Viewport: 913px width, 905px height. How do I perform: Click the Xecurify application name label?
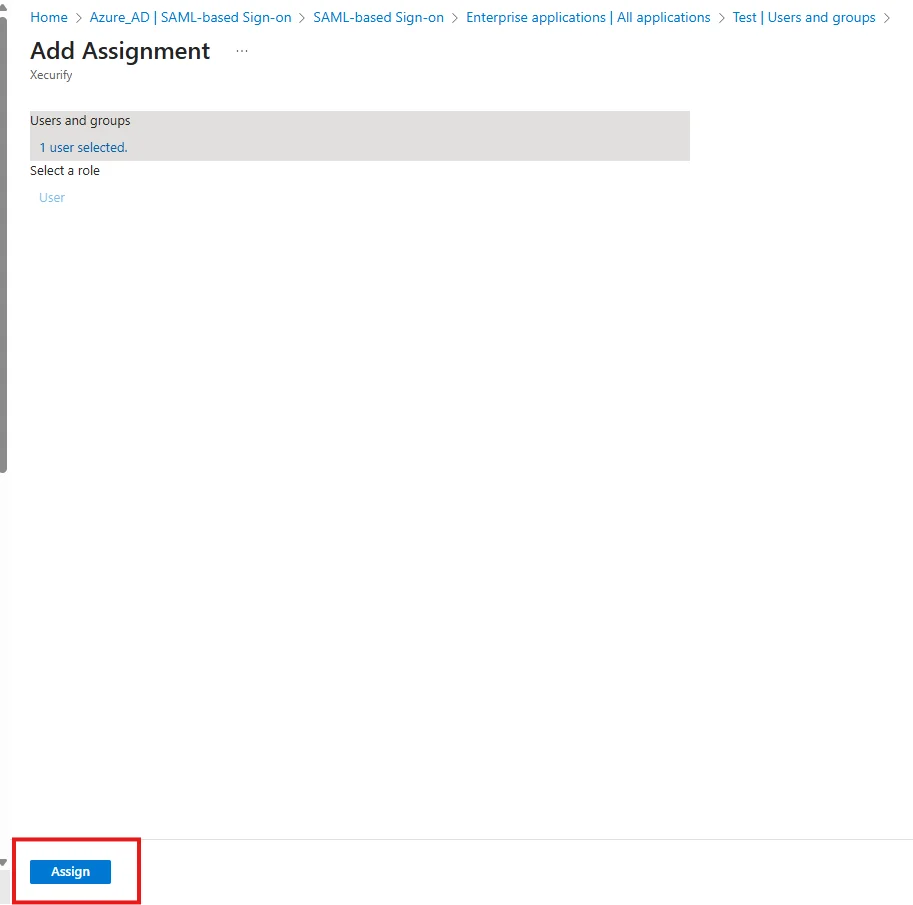point(50,74)
